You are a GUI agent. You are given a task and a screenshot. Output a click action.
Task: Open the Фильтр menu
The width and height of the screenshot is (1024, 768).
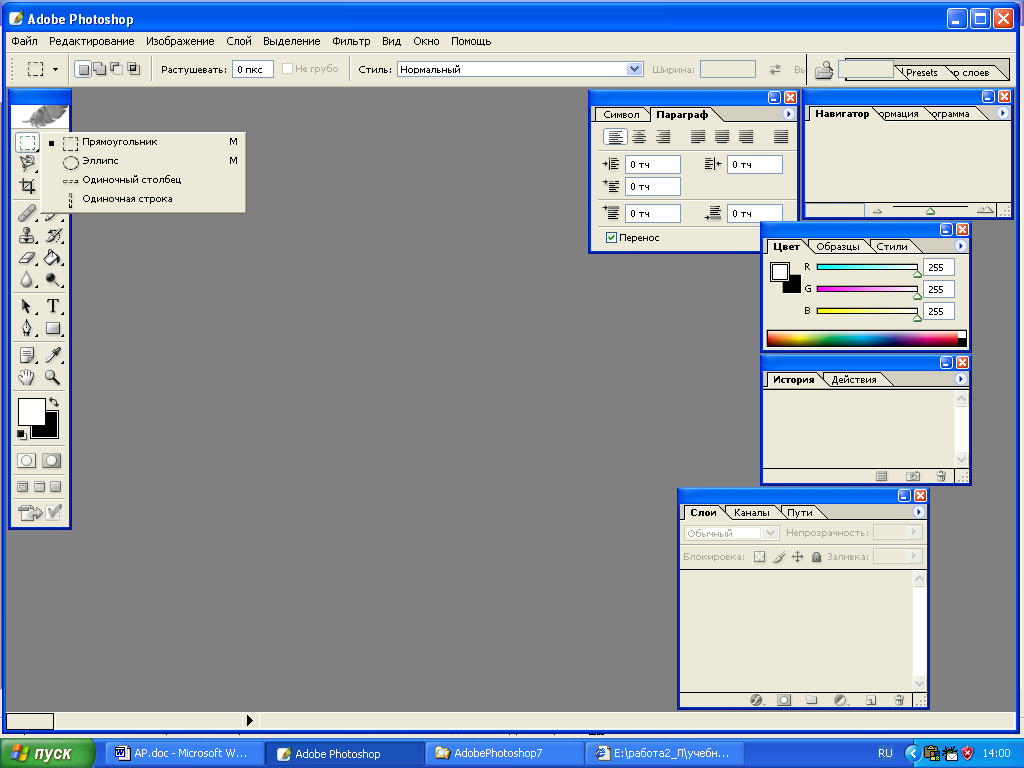(x=351, y=41)
